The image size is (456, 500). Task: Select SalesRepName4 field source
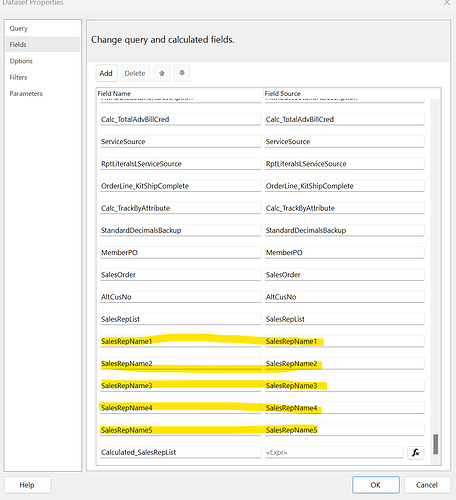point(345,408)
